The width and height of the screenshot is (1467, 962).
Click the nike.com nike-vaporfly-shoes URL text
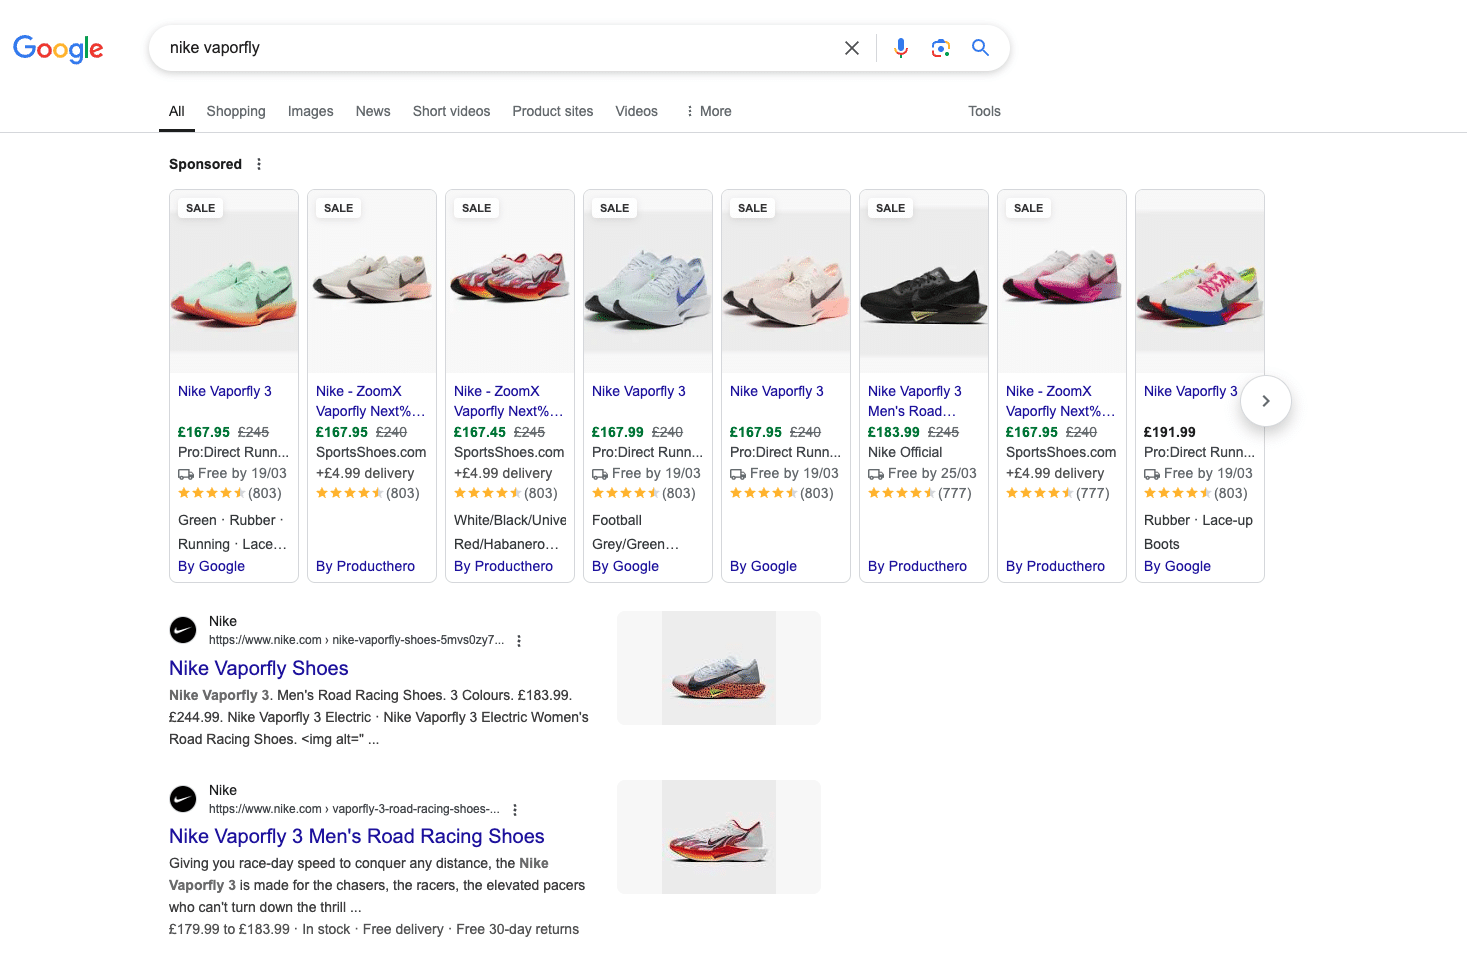[x=356, y=640]
